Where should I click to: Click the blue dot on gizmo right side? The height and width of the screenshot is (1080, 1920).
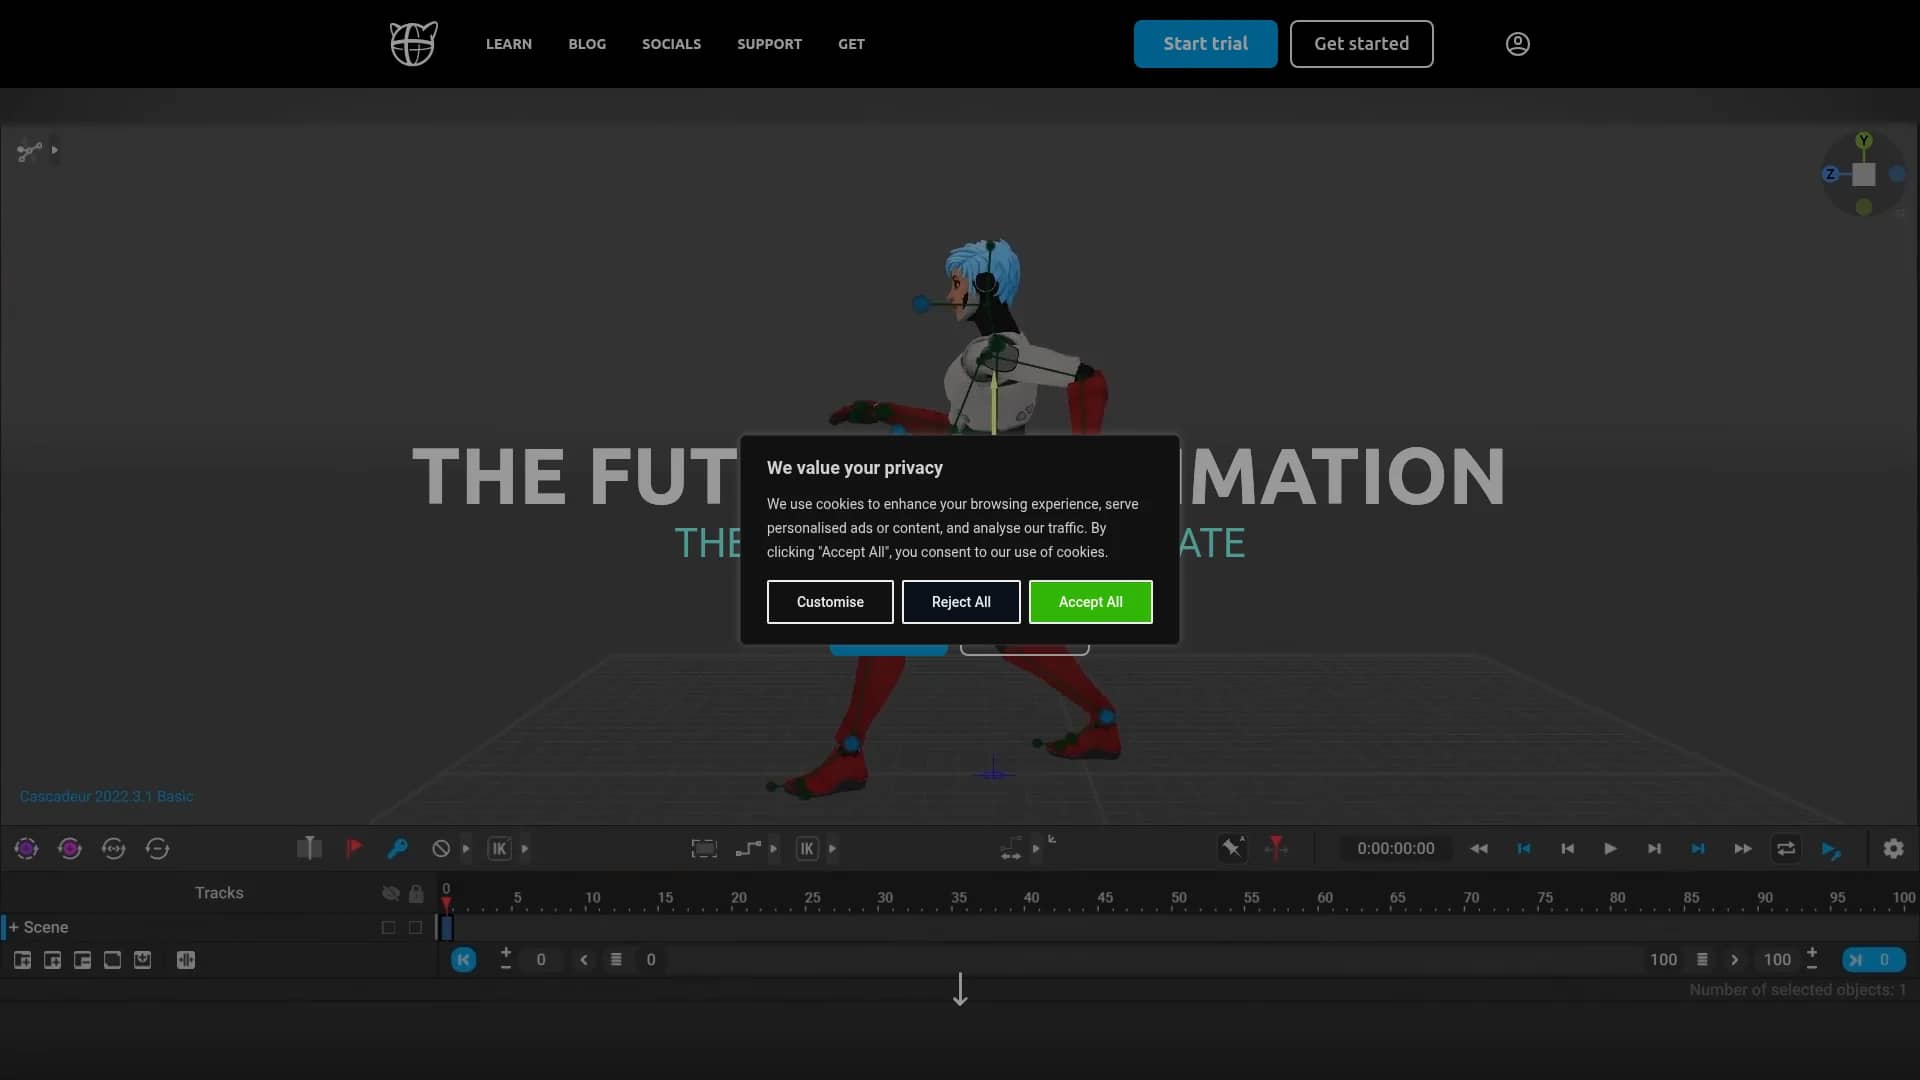pyautogui.click(x=1896, y=174)
